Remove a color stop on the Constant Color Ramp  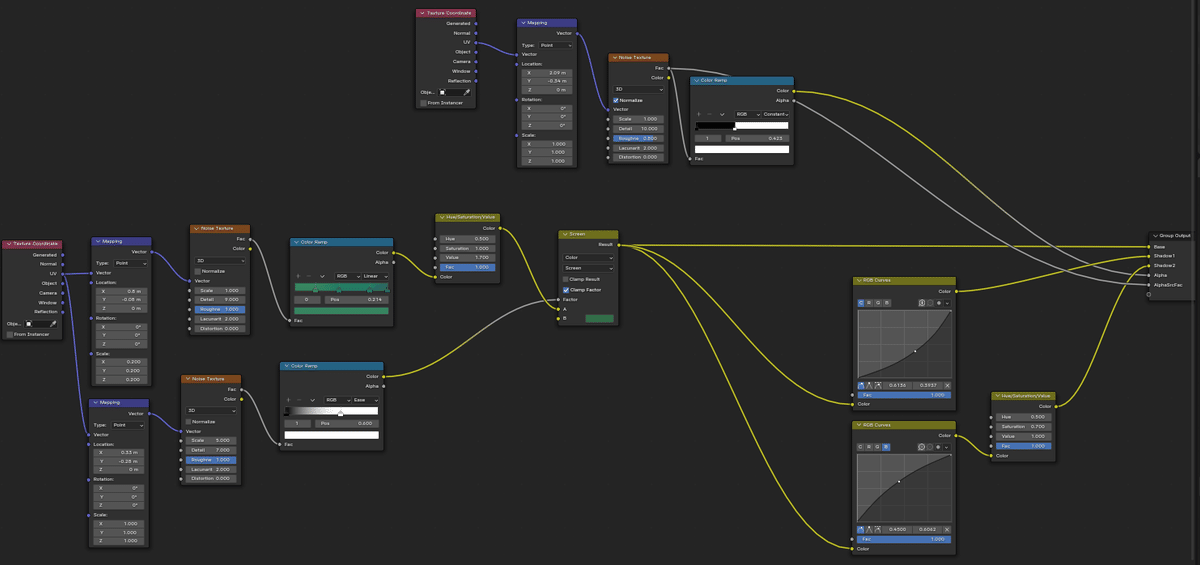[x=709, y=114]
